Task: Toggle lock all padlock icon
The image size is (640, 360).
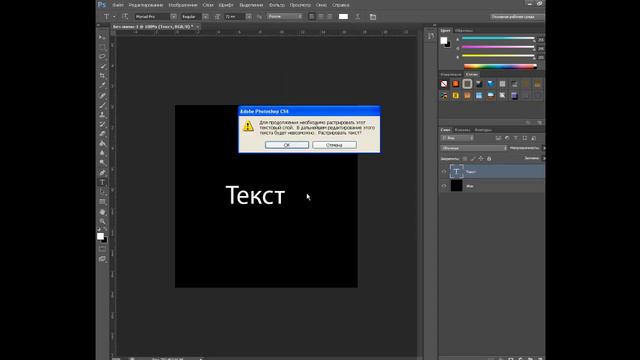Action: pos(489,158)
